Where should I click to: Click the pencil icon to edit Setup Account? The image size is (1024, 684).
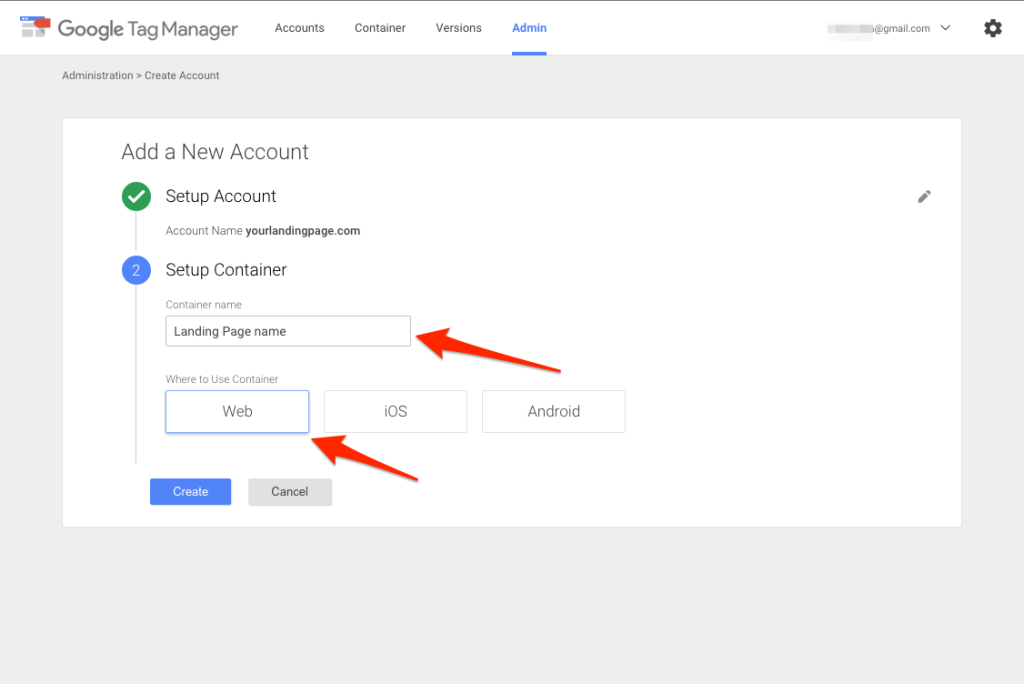tap(924, 196)
